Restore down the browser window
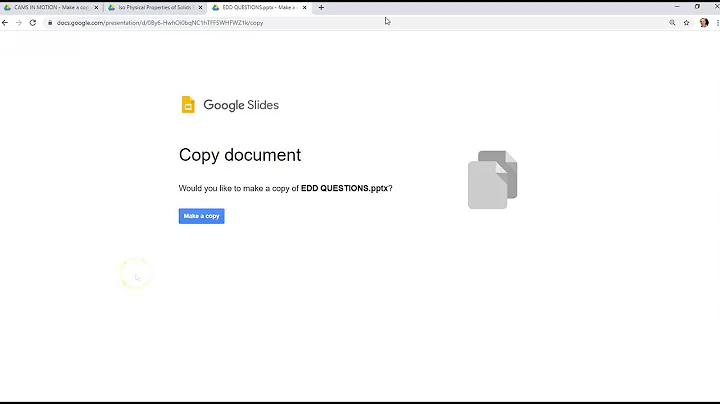 point(697,6)
